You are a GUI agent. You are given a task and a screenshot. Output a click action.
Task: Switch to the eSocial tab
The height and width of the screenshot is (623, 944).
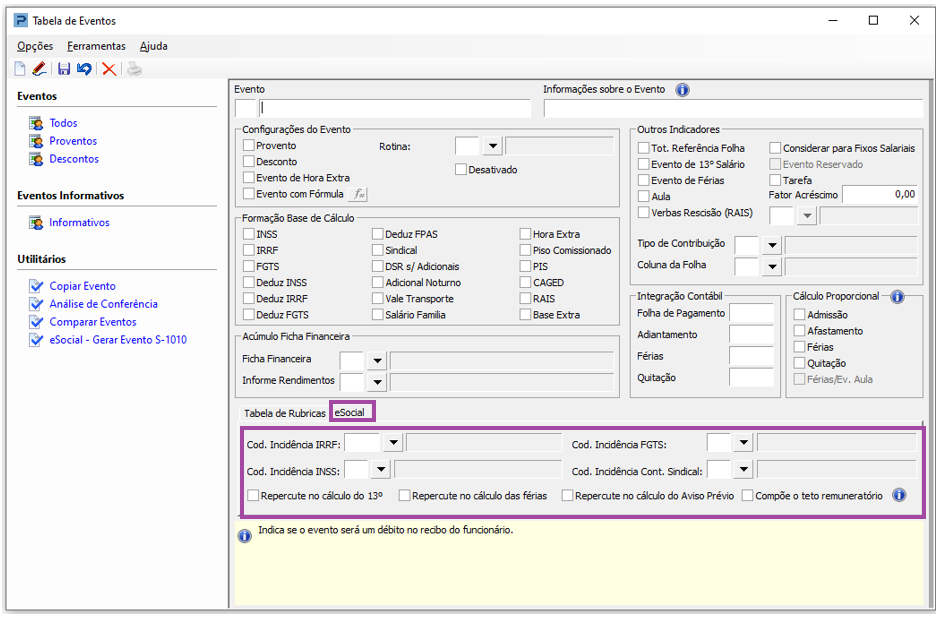tap(350, 412)
